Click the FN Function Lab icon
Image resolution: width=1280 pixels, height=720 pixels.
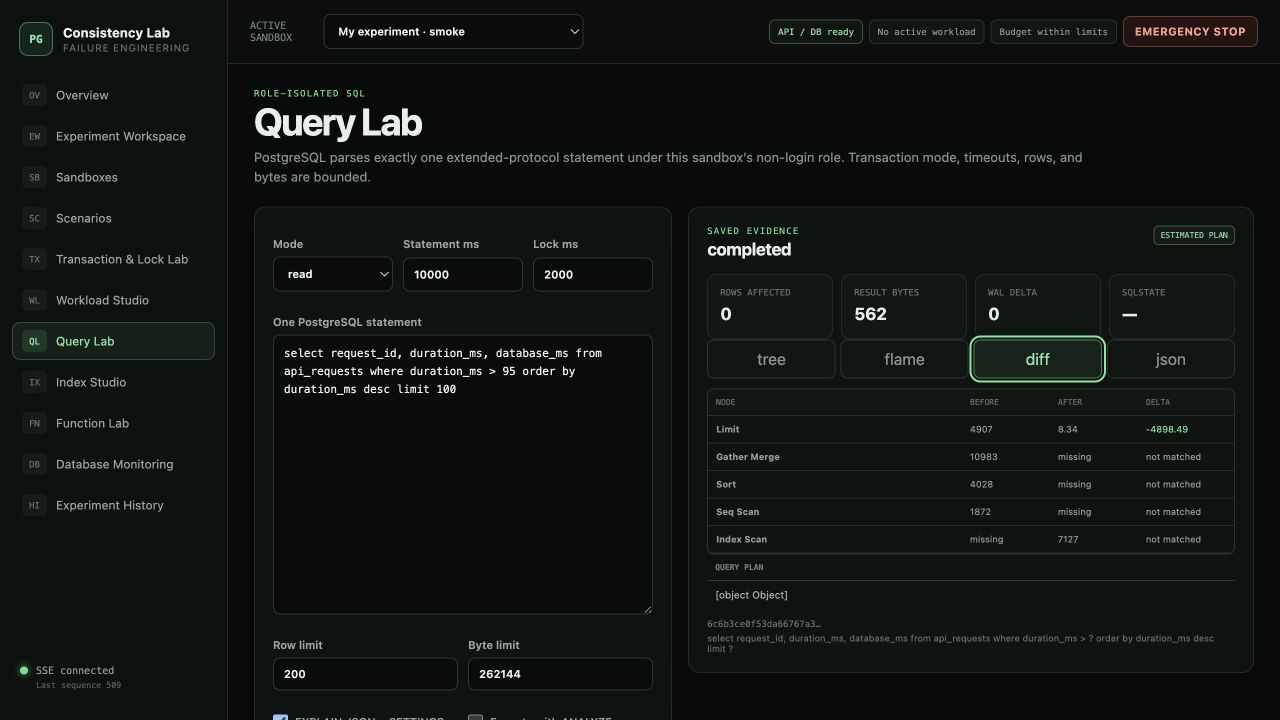pyautogui.click(x=34, y=423)
